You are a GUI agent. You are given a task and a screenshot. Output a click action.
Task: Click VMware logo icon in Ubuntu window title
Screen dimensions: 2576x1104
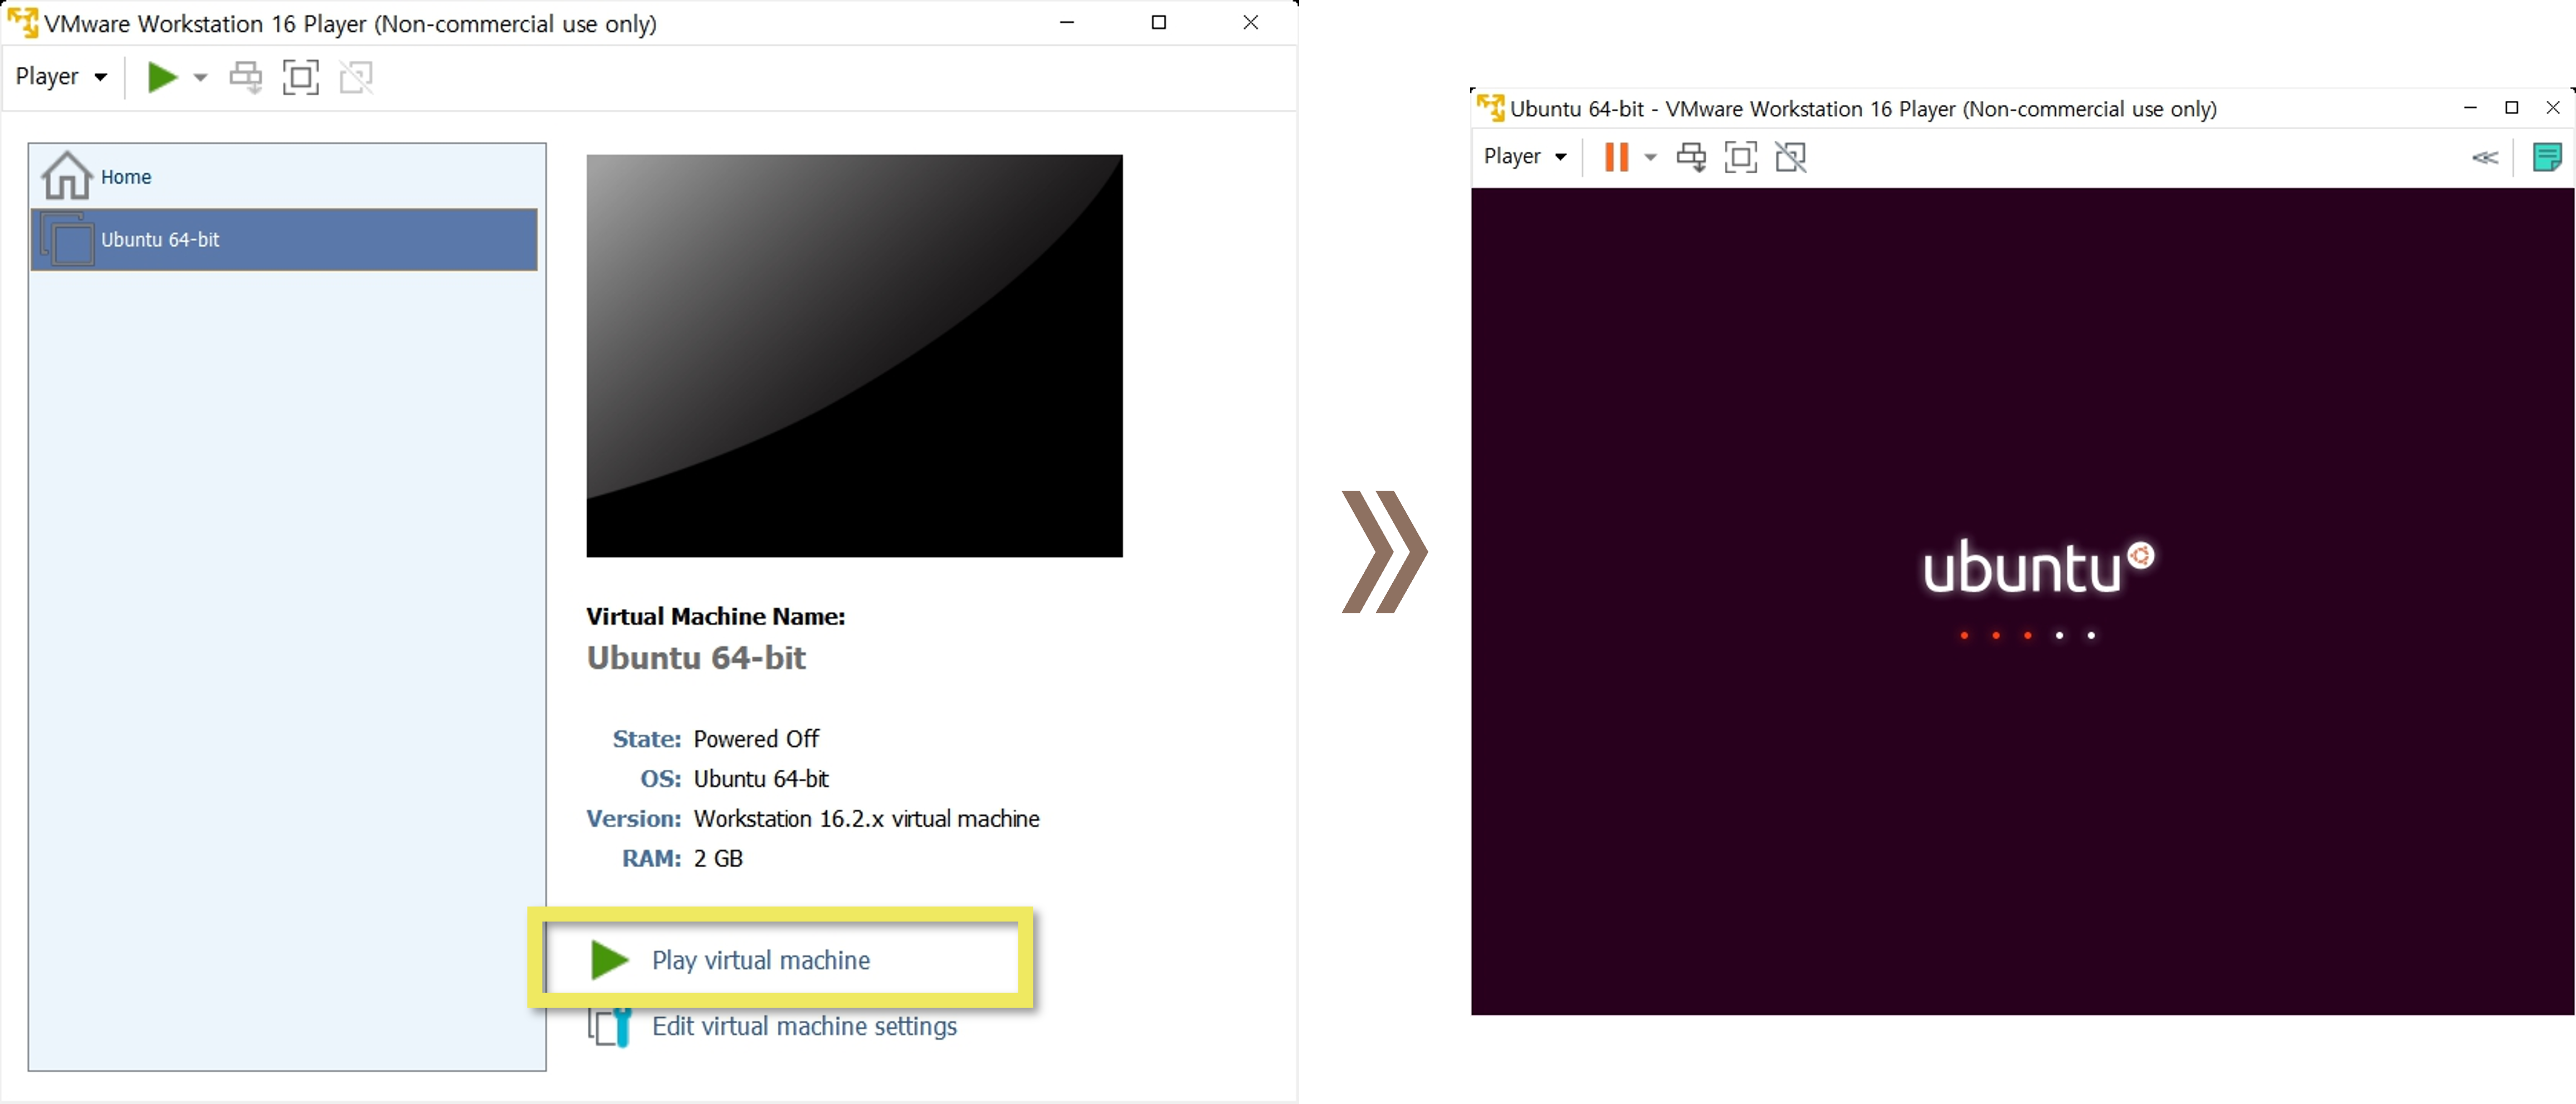[1490, 107]
